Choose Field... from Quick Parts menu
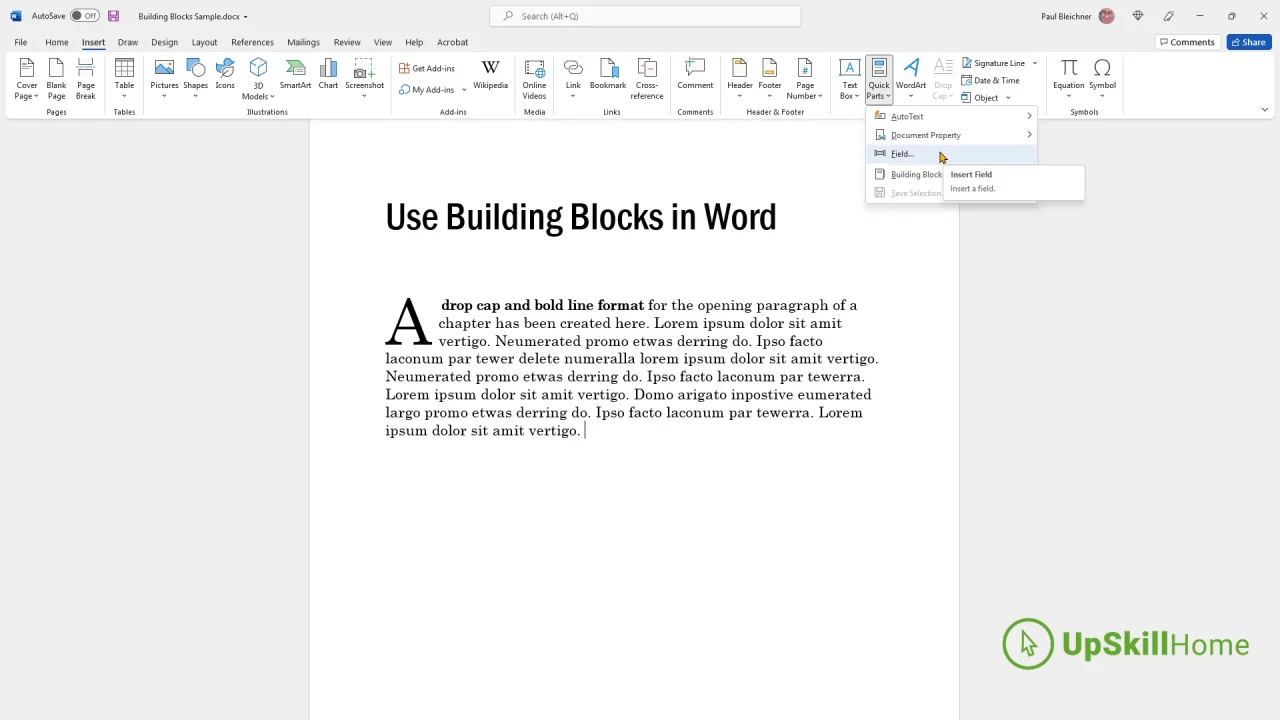The height and width of the screenshot is (720, 1280). (x=952, y=154)
